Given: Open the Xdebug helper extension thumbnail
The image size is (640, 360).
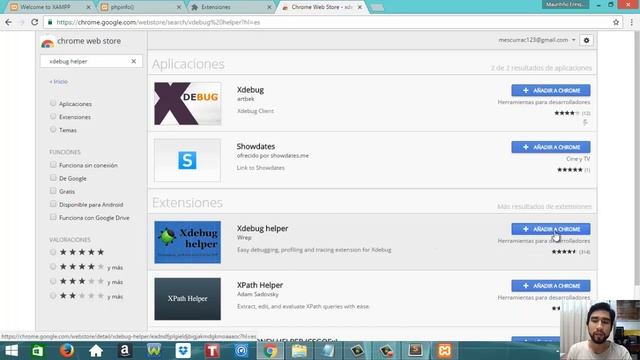Looking at the screenshot, I should 187,242.
